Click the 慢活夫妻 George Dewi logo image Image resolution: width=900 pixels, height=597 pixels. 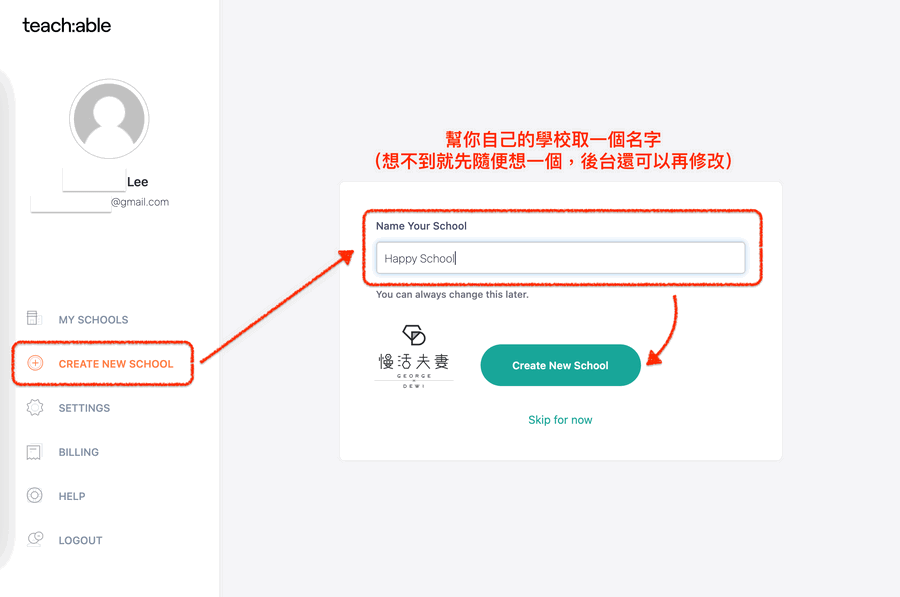tap(414, 357)
